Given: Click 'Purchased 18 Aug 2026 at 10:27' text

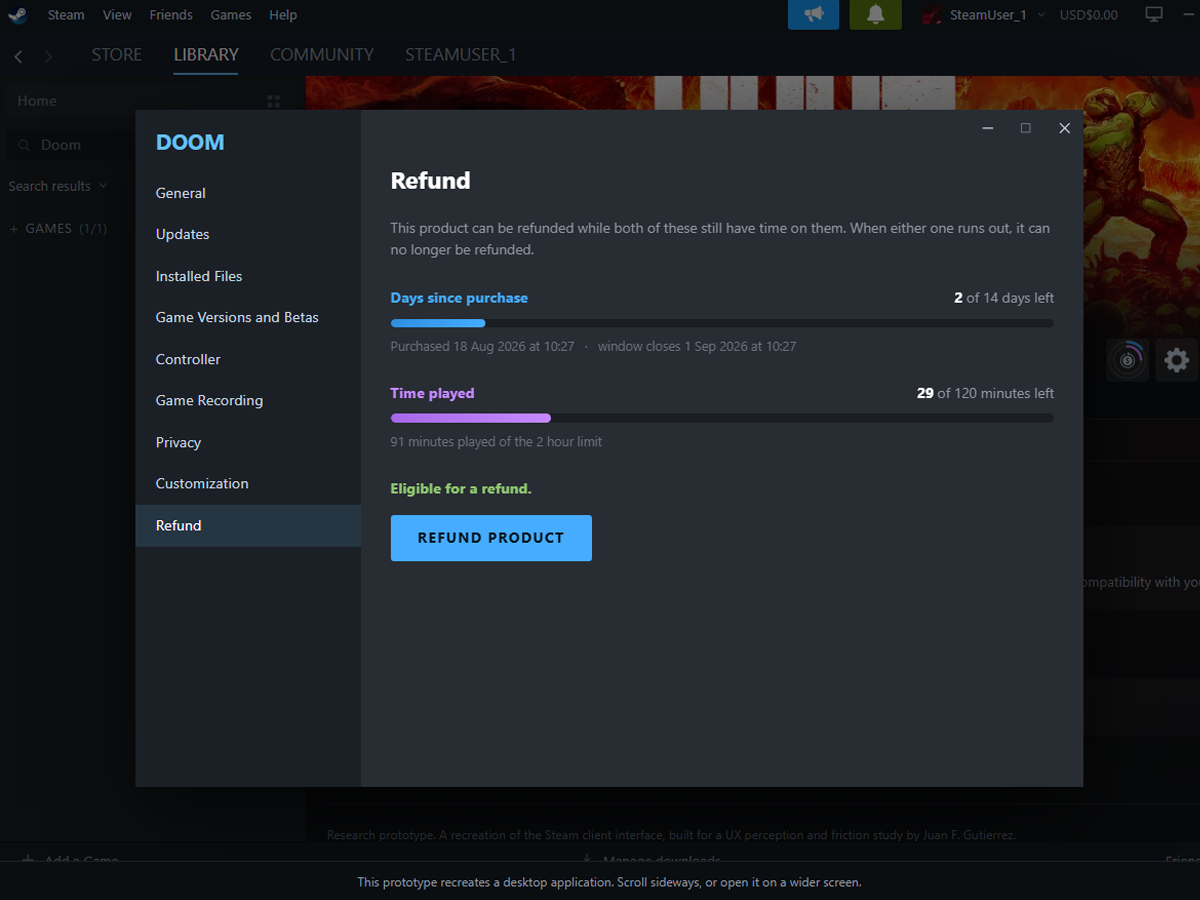Looking at the screenshot, I should 482,347.
